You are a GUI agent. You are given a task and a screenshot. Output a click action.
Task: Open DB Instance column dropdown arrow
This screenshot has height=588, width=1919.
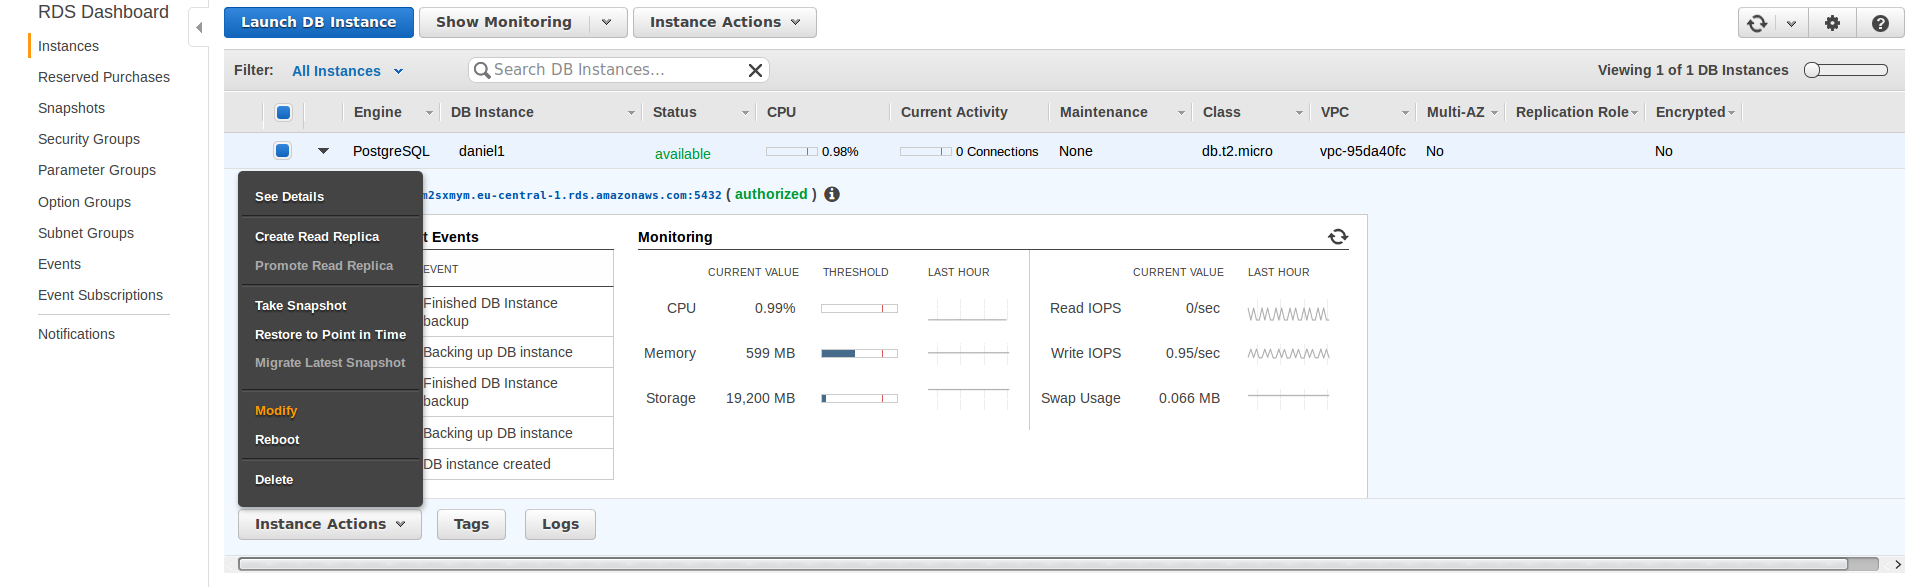pyautogui.click(x=631, y=113)
